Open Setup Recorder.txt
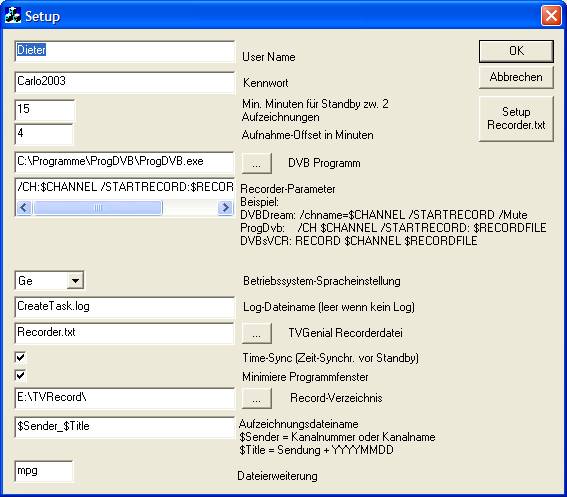The image size is (567, 497). 516,118
